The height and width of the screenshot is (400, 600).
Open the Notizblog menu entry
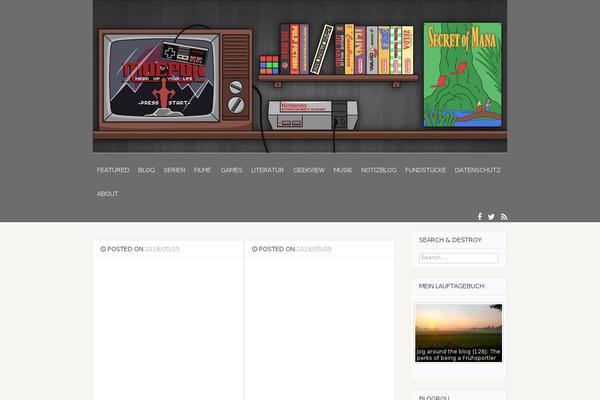[378, 170]
